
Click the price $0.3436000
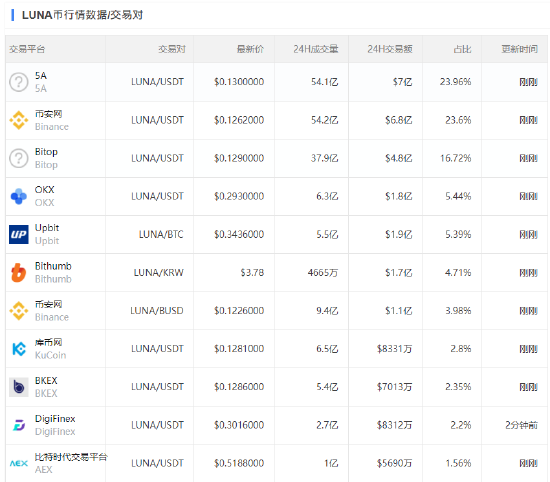[239, 234]
